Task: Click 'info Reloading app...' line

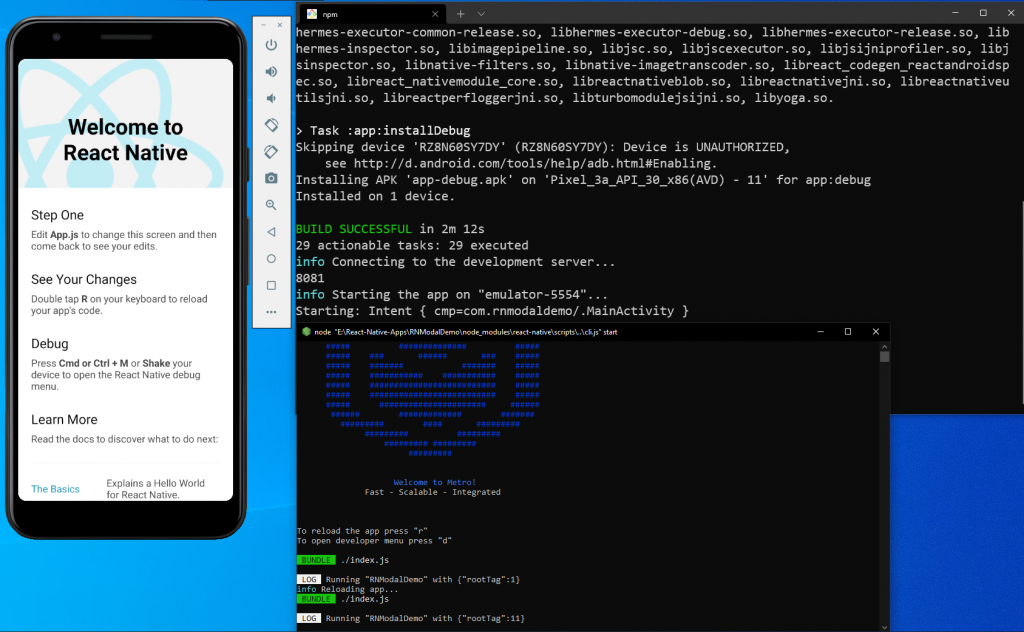Action: [347, 589]
